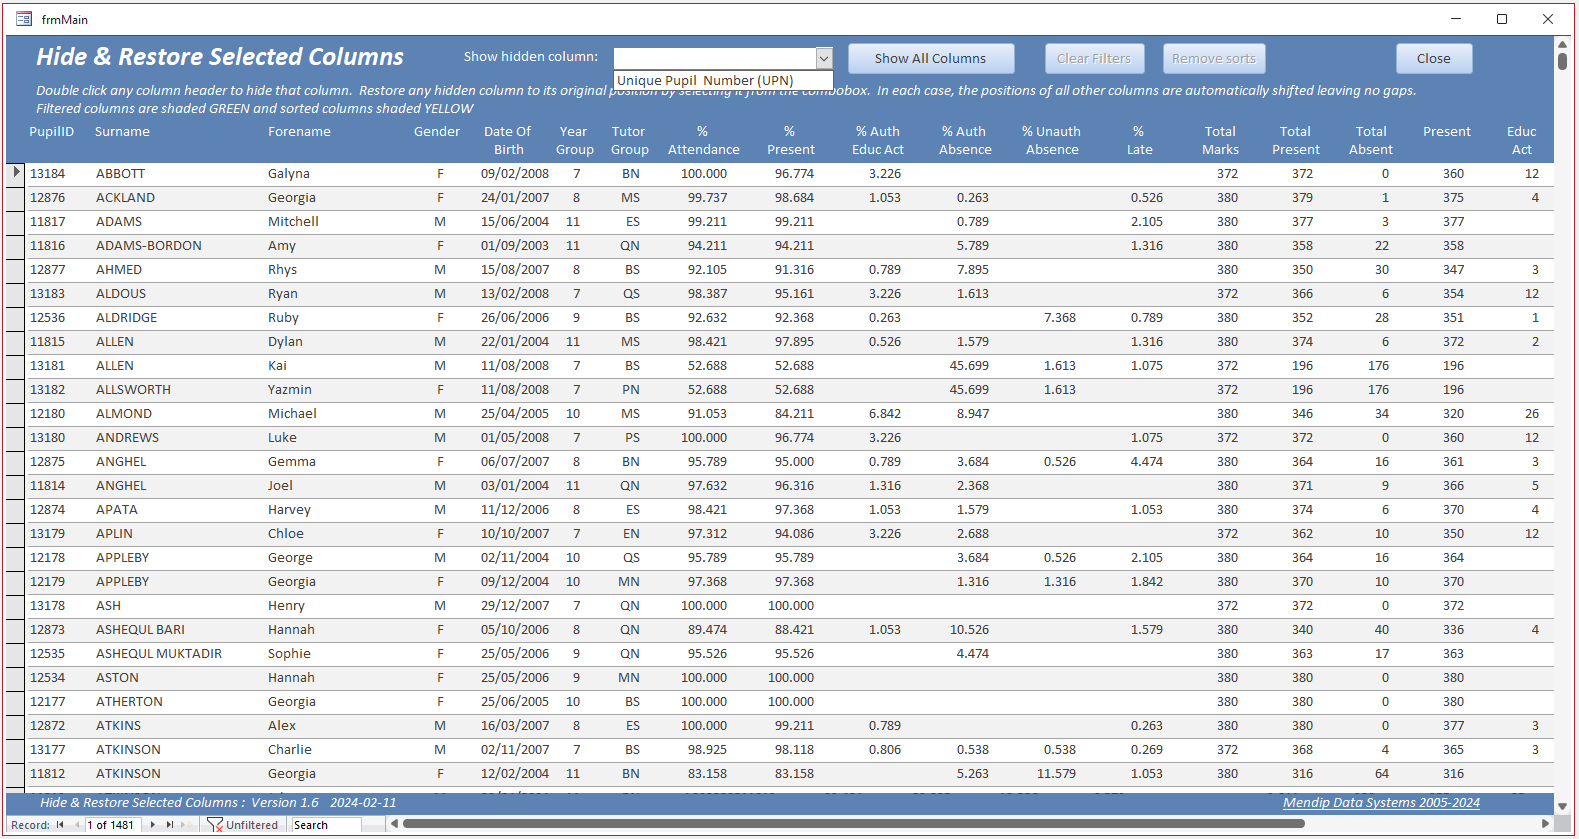The height and width of the screenshot is (839, 1579).
Task: Click the Close button on the form
Action: tap(1434, 58)
